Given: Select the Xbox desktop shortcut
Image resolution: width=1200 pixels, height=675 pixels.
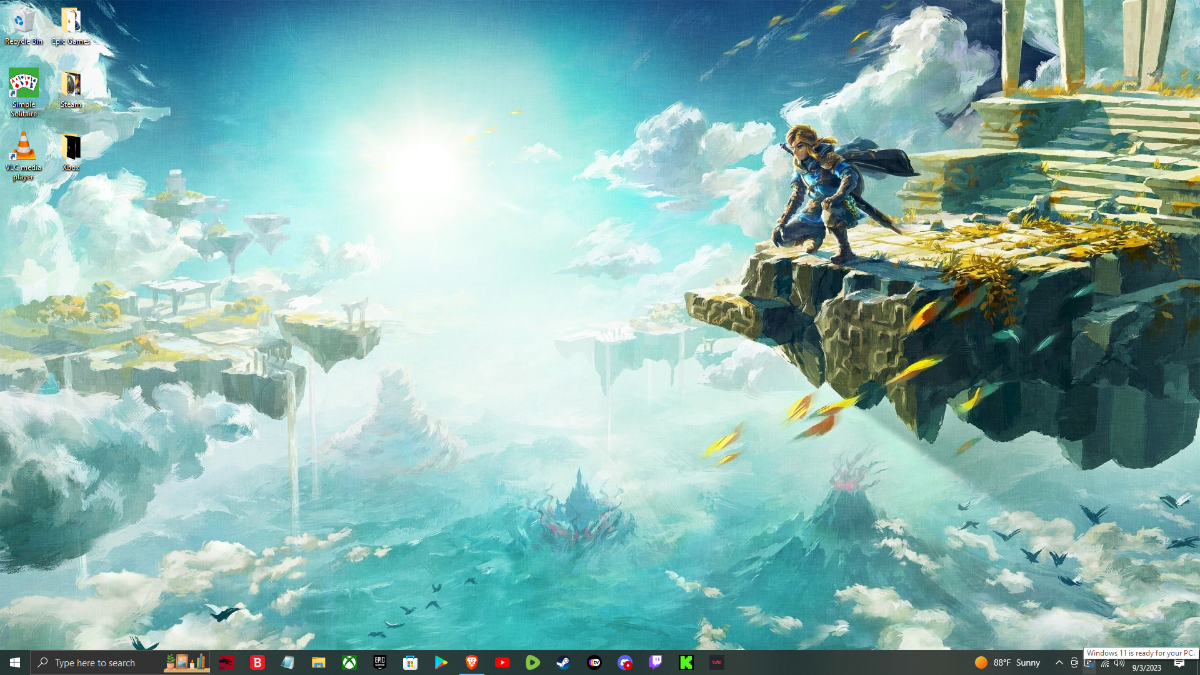Looking at the screenshot, I should pos(71,153).
